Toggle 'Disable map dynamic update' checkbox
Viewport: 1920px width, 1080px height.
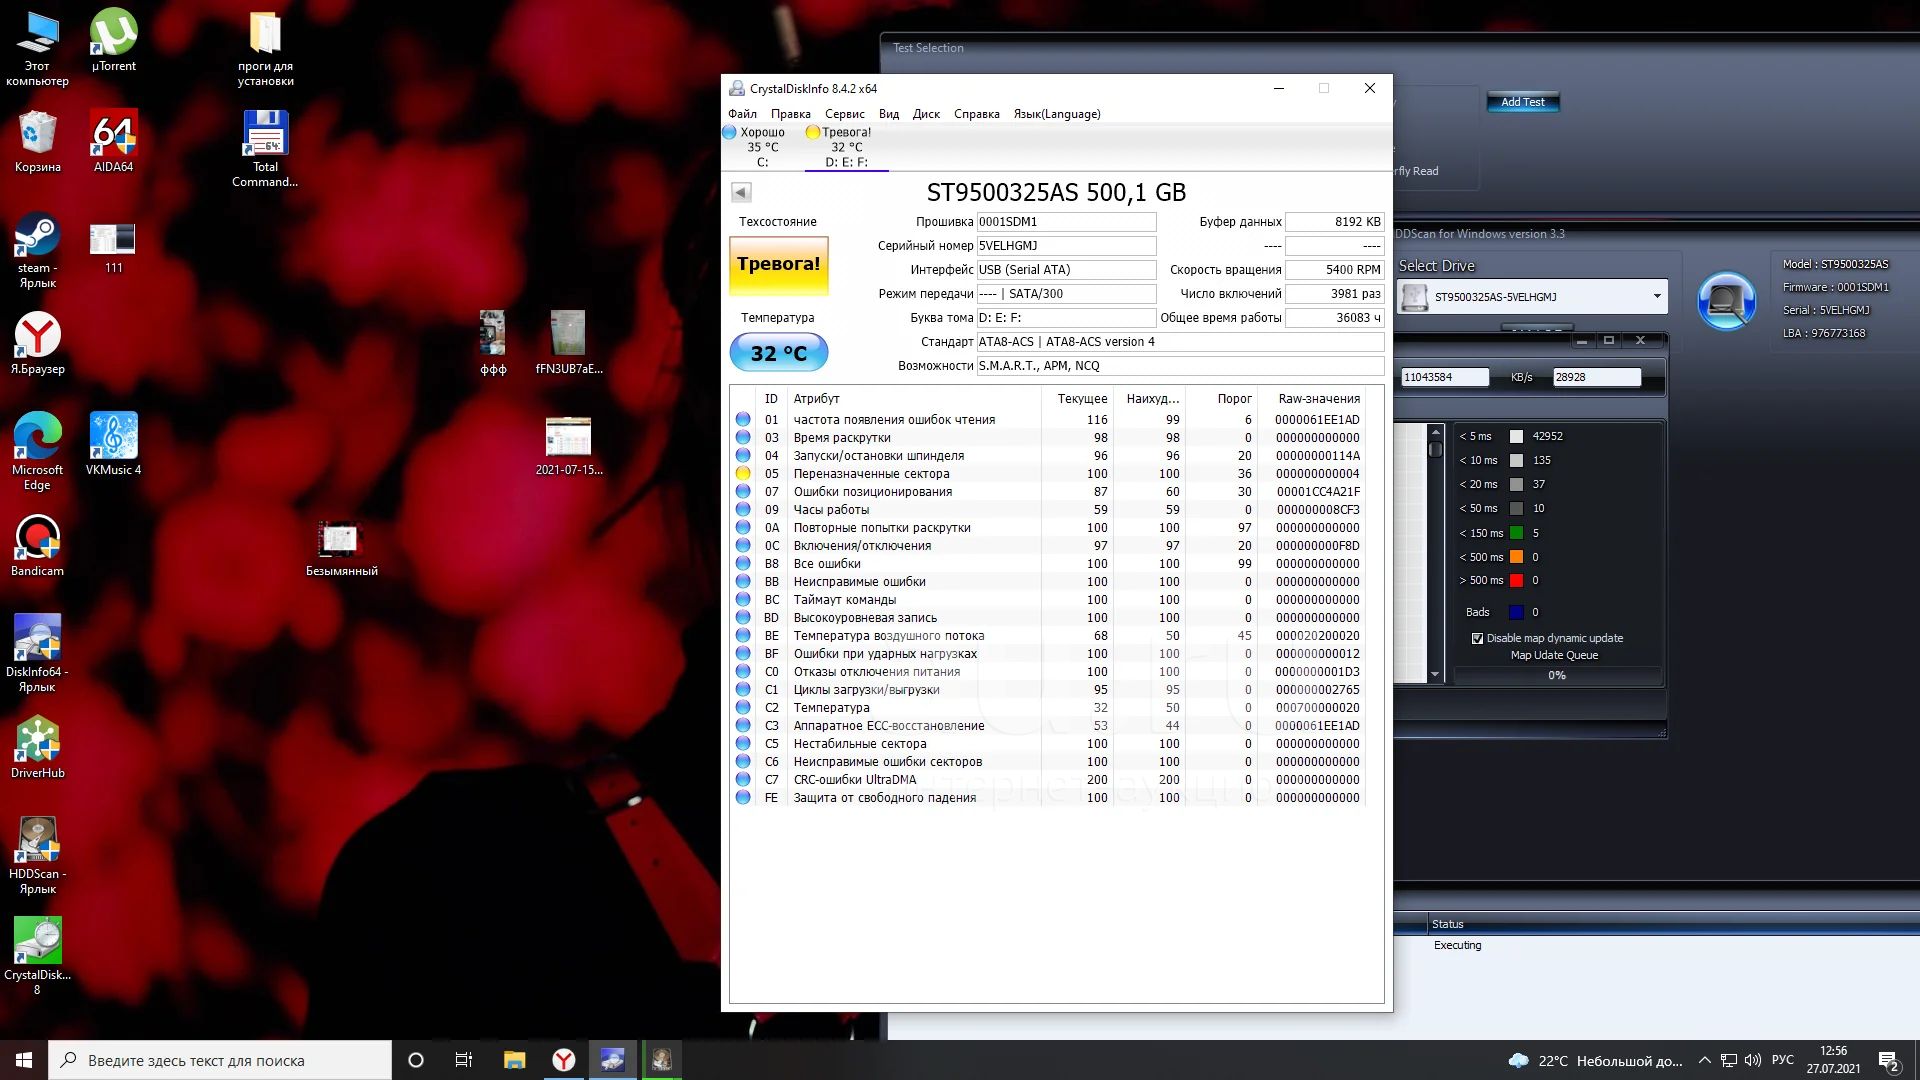click(1477, 638)
